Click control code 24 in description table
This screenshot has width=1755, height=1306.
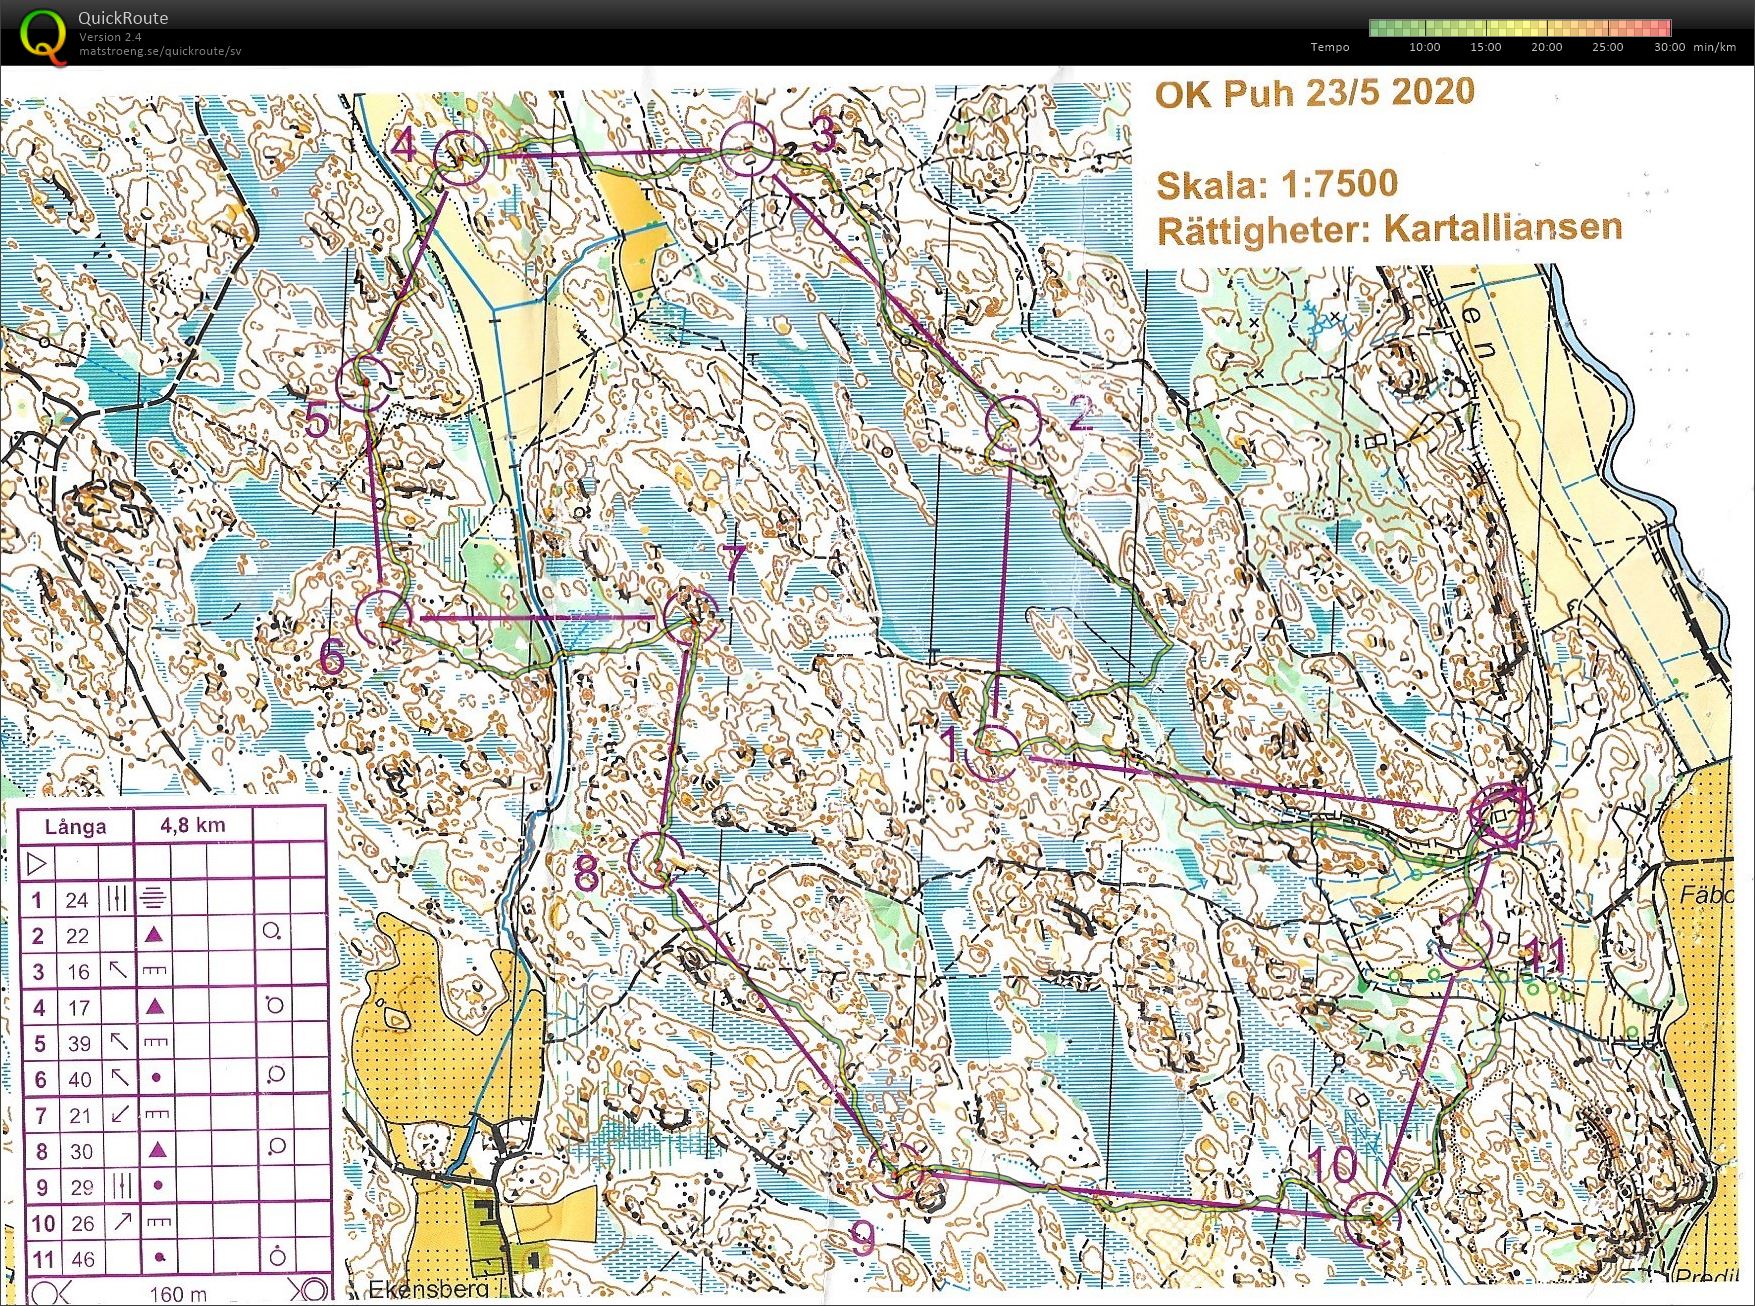click(77, 900)
